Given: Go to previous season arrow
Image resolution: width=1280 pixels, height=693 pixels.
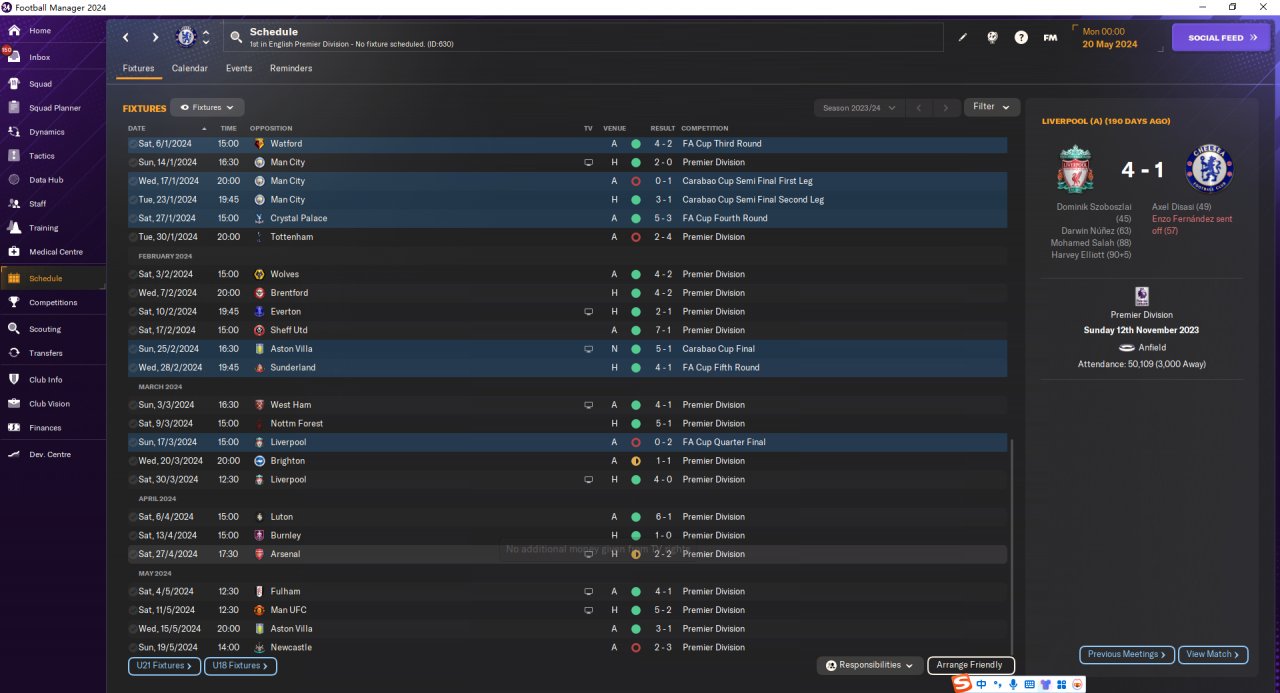Looking at the screenshot, I should [x=919, y=107].
